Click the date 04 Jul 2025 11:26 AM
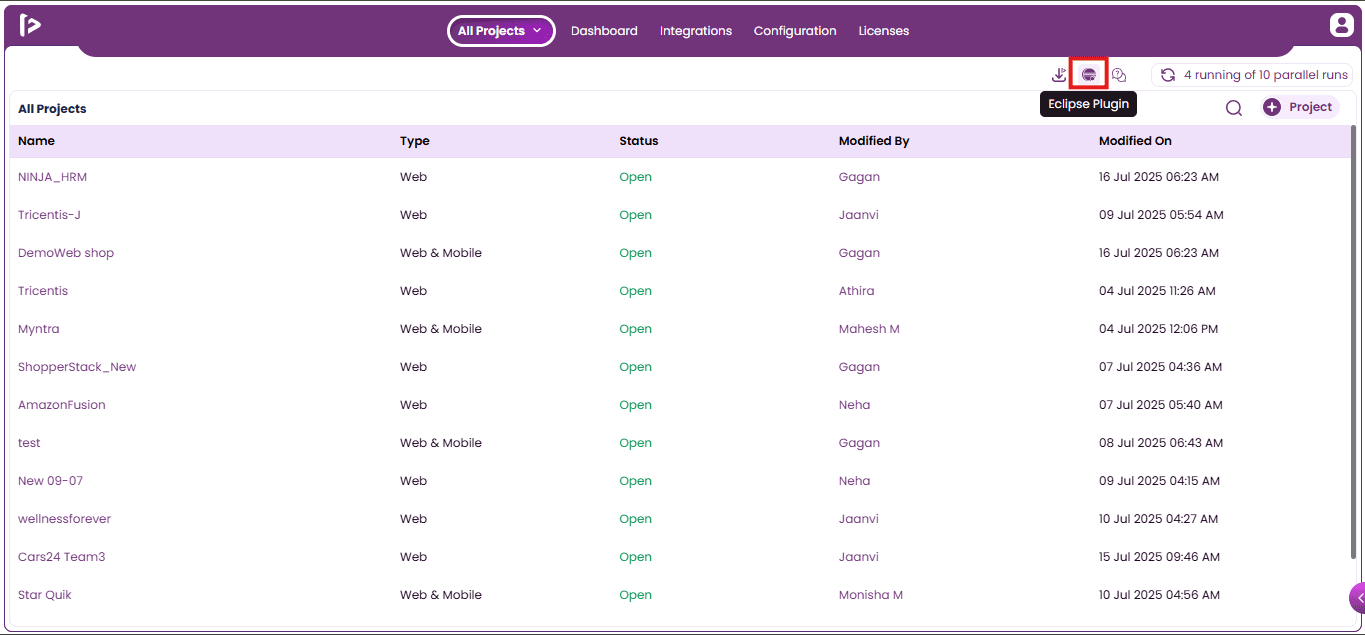 pyautogui.click(x=1157, y=291)
